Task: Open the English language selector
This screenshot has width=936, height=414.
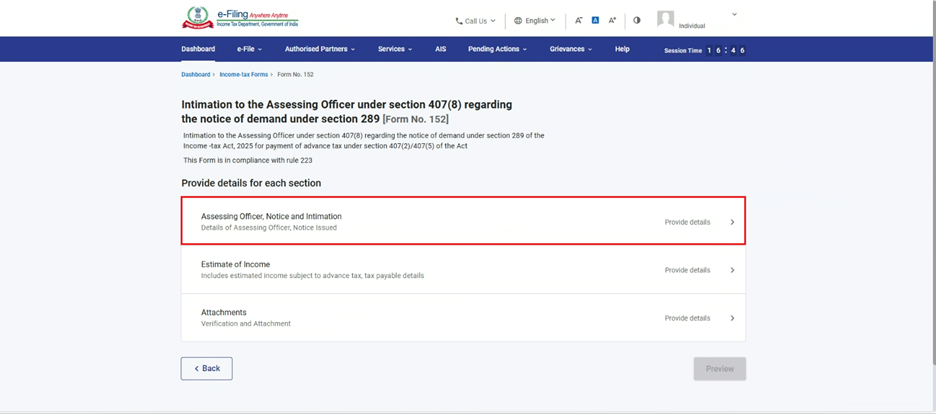Action: [534, 20]
